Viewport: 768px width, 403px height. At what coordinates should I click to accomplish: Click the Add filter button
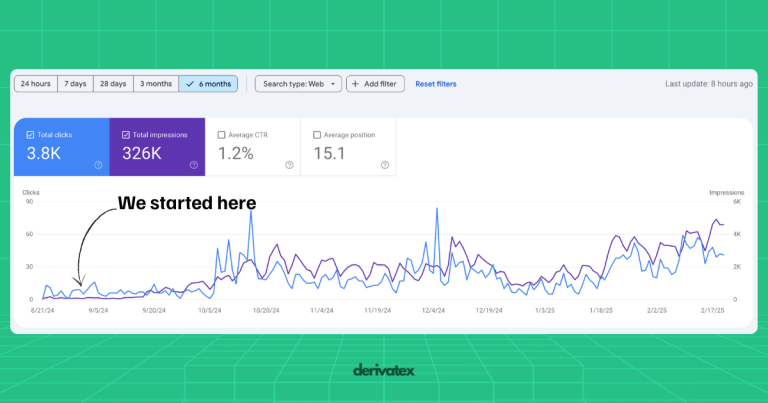(375, 84)
